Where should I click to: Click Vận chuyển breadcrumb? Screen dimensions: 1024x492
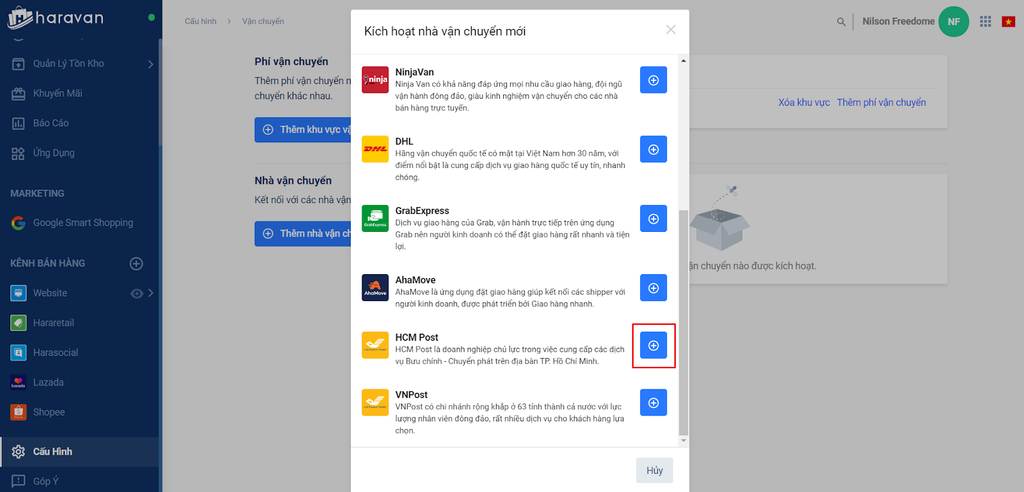pyautogui.click(x=263, y=22)
